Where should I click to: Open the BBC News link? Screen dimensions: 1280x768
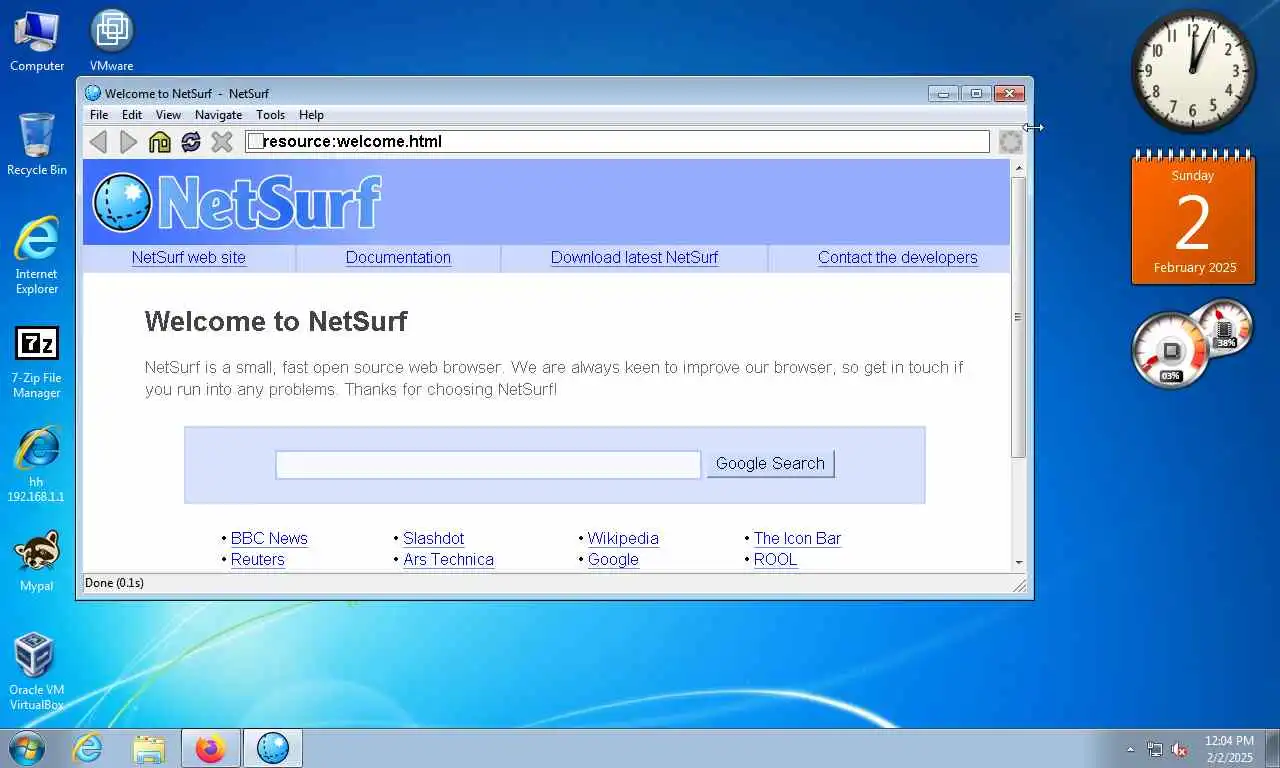click(x=269, y=538)
